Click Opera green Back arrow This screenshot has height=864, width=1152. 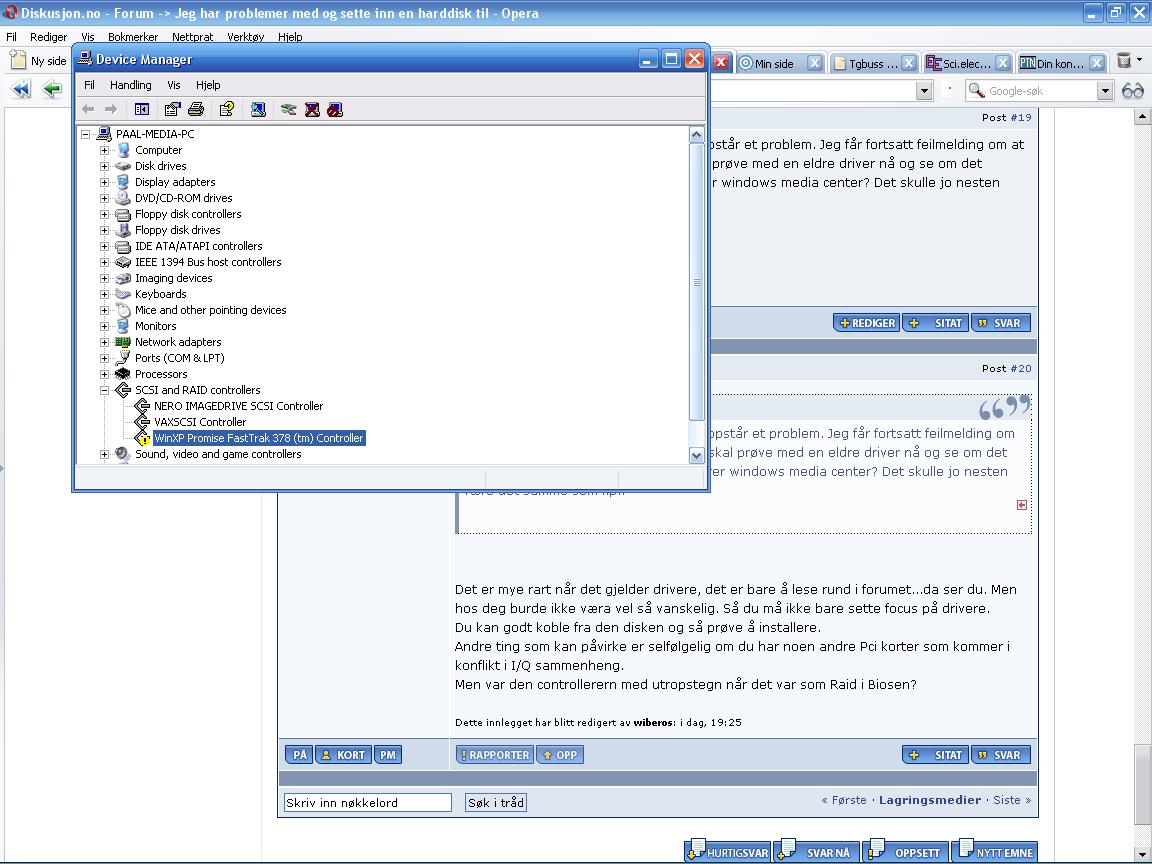[52, 90]
